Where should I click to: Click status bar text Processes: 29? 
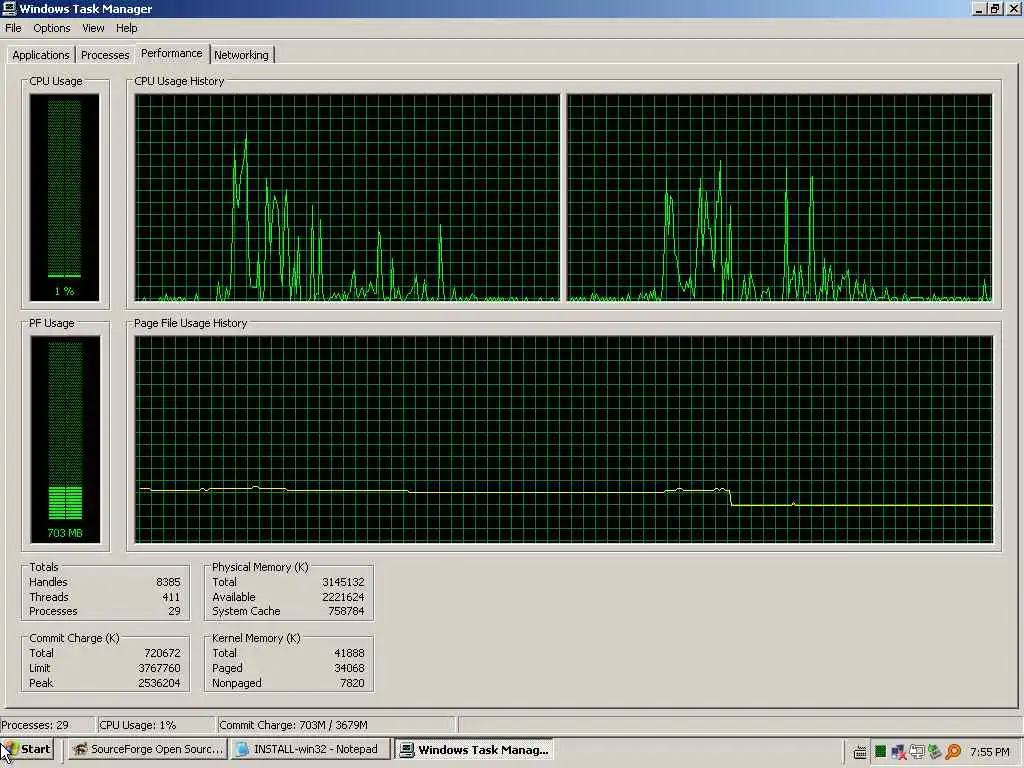point(35,725)
